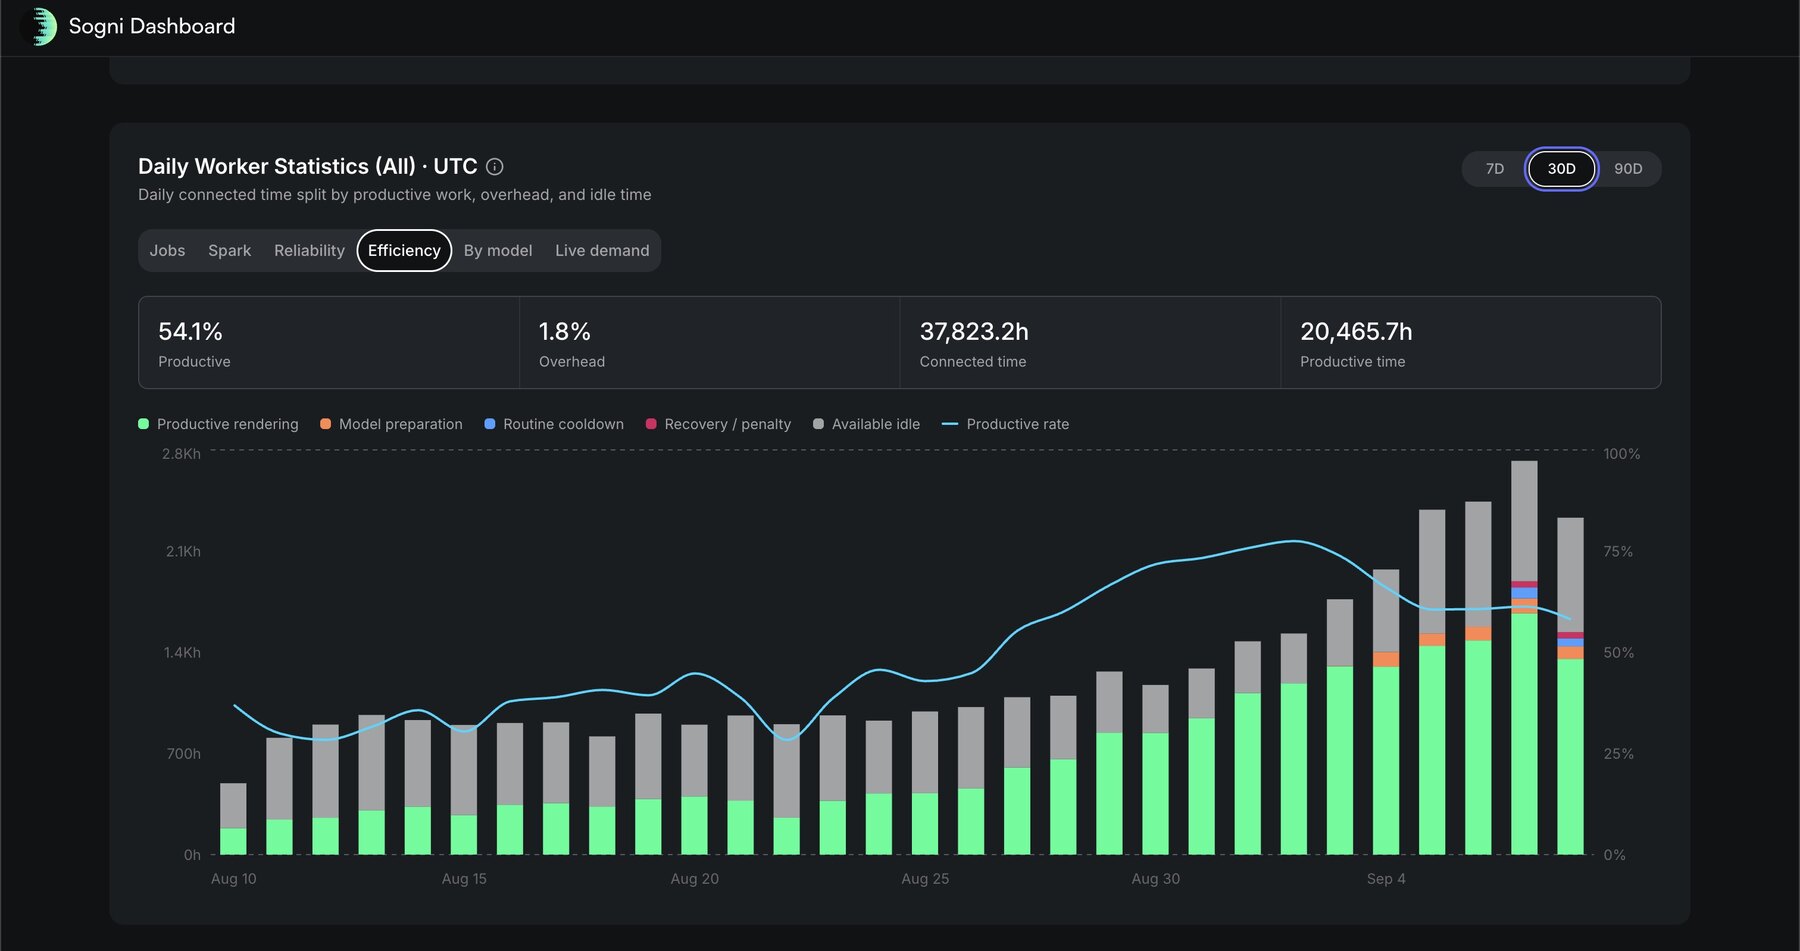Click the Aug 10 axis label
Viewport: 1800px width, 951px height.
point(234,879)
